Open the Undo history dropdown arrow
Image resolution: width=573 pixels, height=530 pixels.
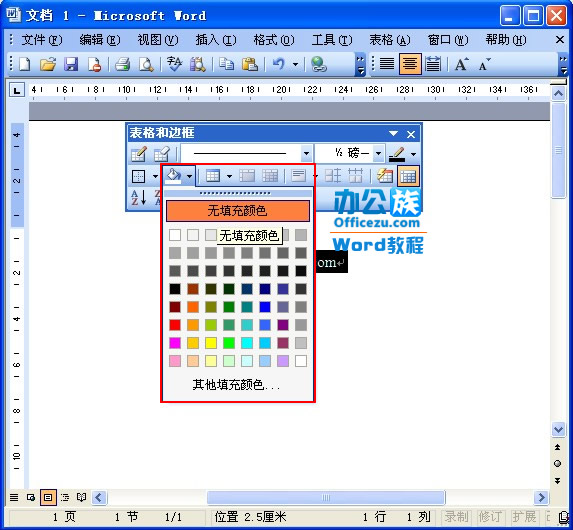point(295,65)
